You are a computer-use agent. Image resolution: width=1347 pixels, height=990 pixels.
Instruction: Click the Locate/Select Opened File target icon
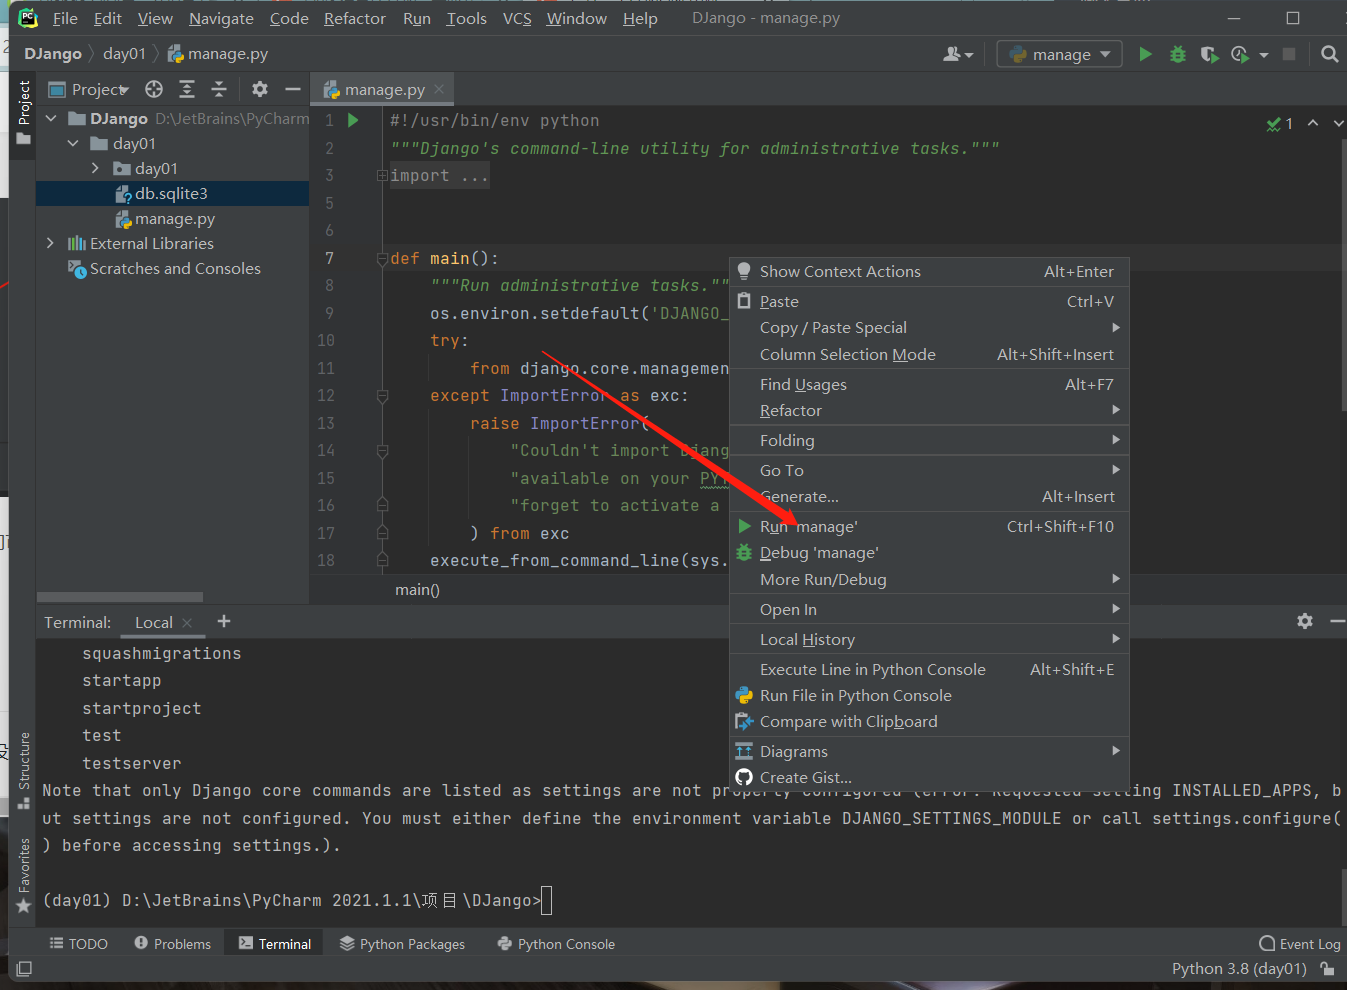click(x=154, y=89)
